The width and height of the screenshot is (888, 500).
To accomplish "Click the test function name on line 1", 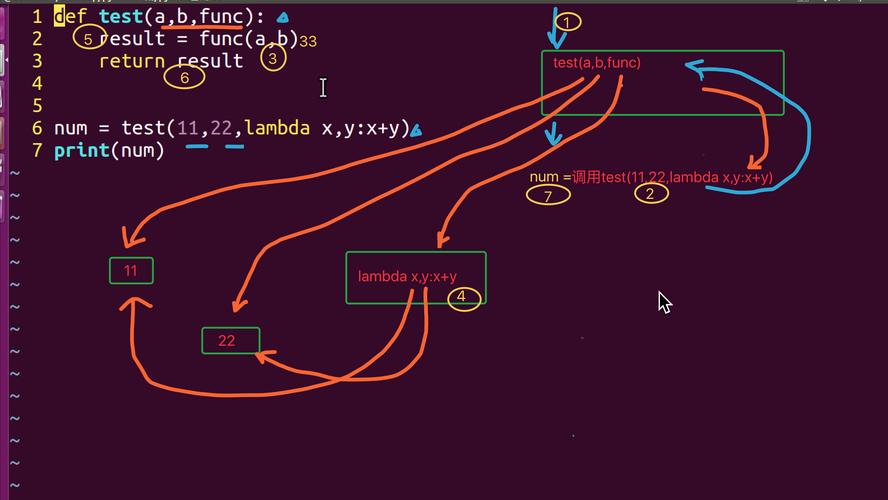I will tap(121, 17).
